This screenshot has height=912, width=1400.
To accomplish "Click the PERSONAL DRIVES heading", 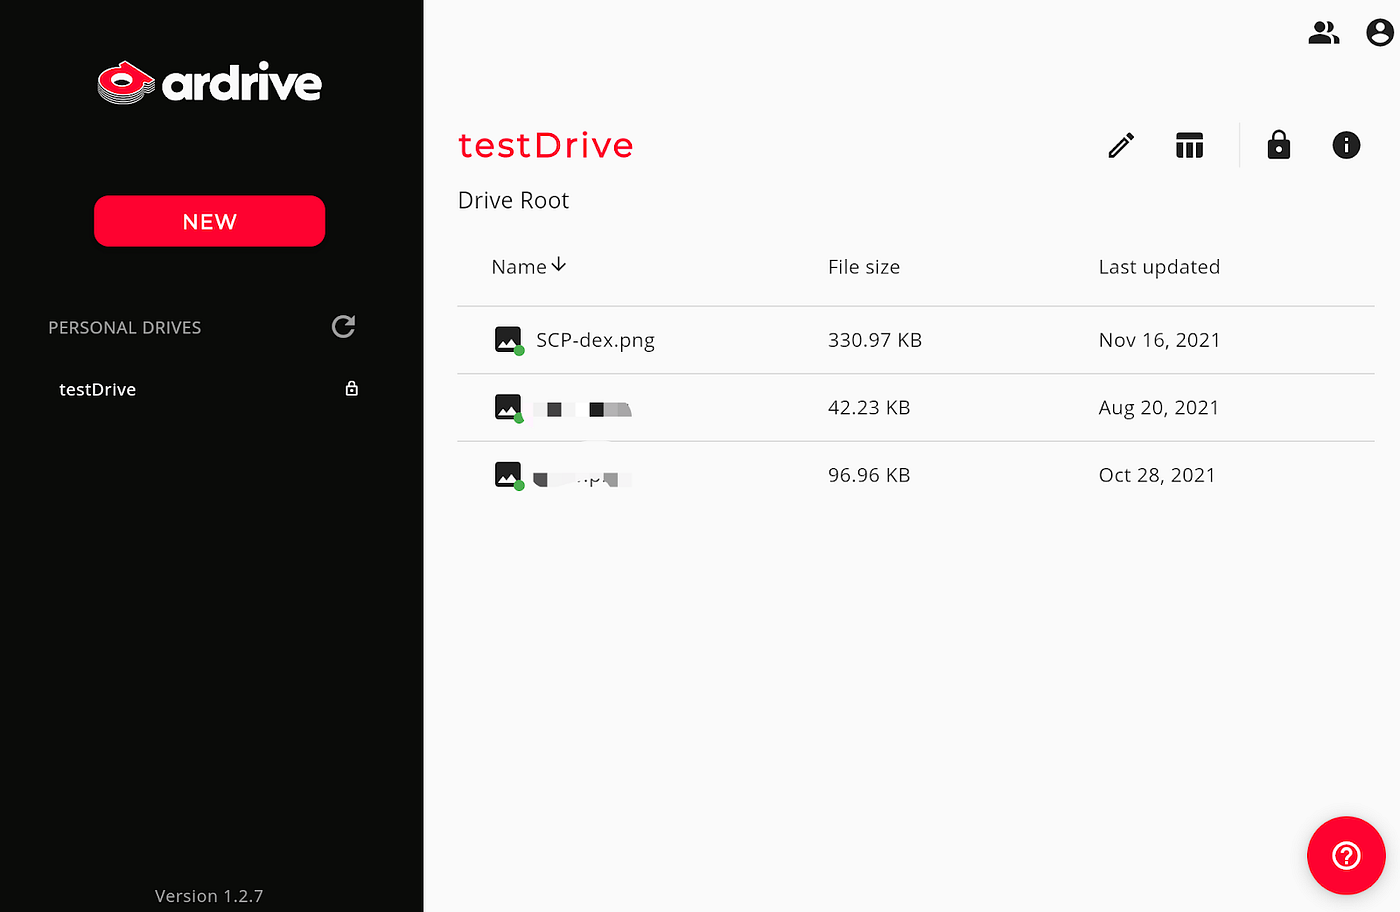I will pos(125,328).
